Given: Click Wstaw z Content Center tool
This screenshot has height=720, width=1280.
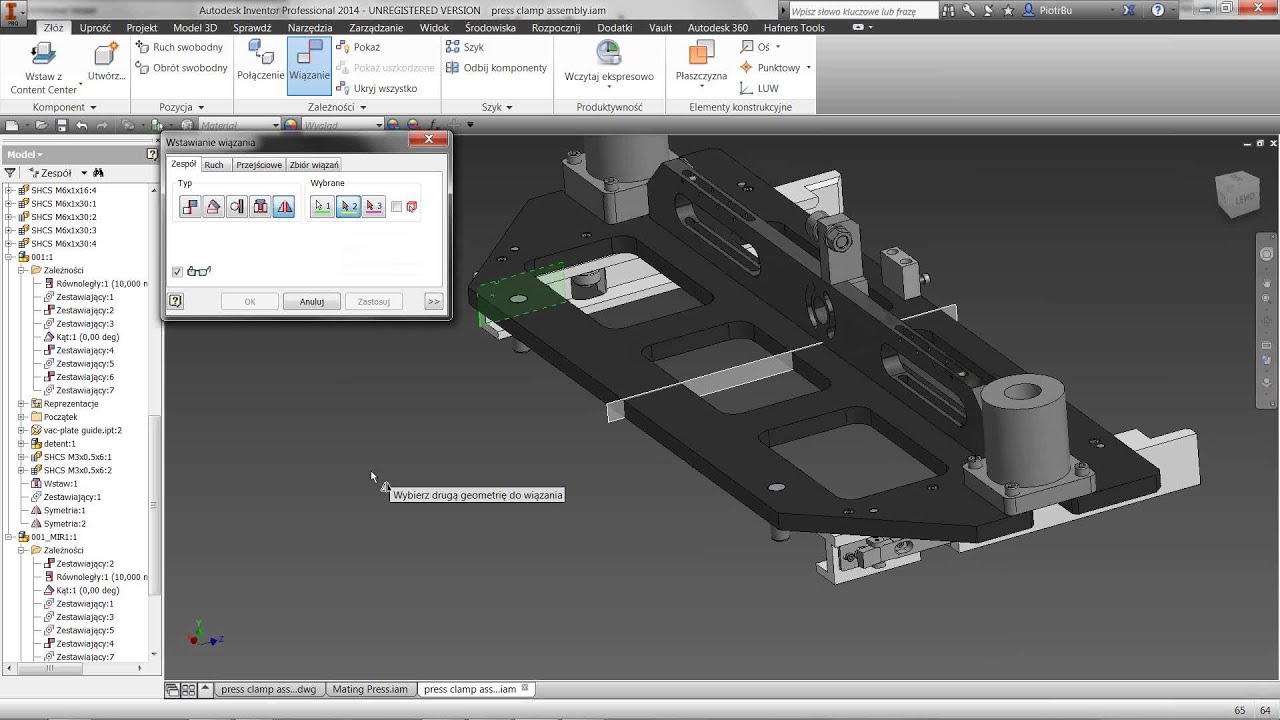Looking at the screenshot, I should (44, 67).
